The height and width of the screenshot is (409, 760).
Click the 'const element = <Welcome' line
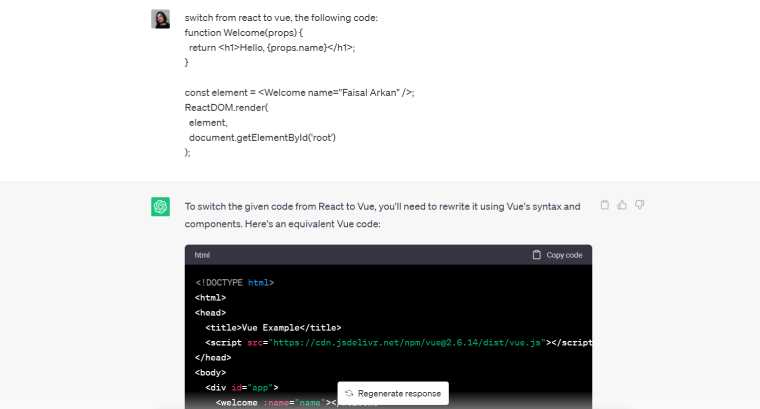pos(300,93)
